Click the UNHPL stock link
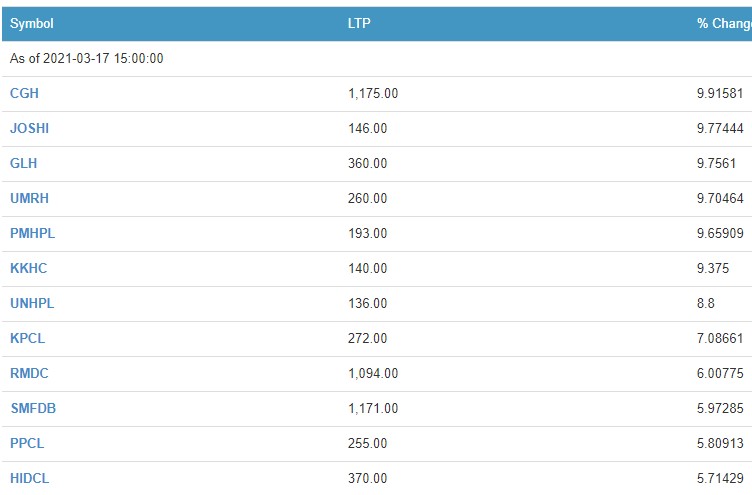The width and height of the screenshot is (752, 495). (30, 303)
